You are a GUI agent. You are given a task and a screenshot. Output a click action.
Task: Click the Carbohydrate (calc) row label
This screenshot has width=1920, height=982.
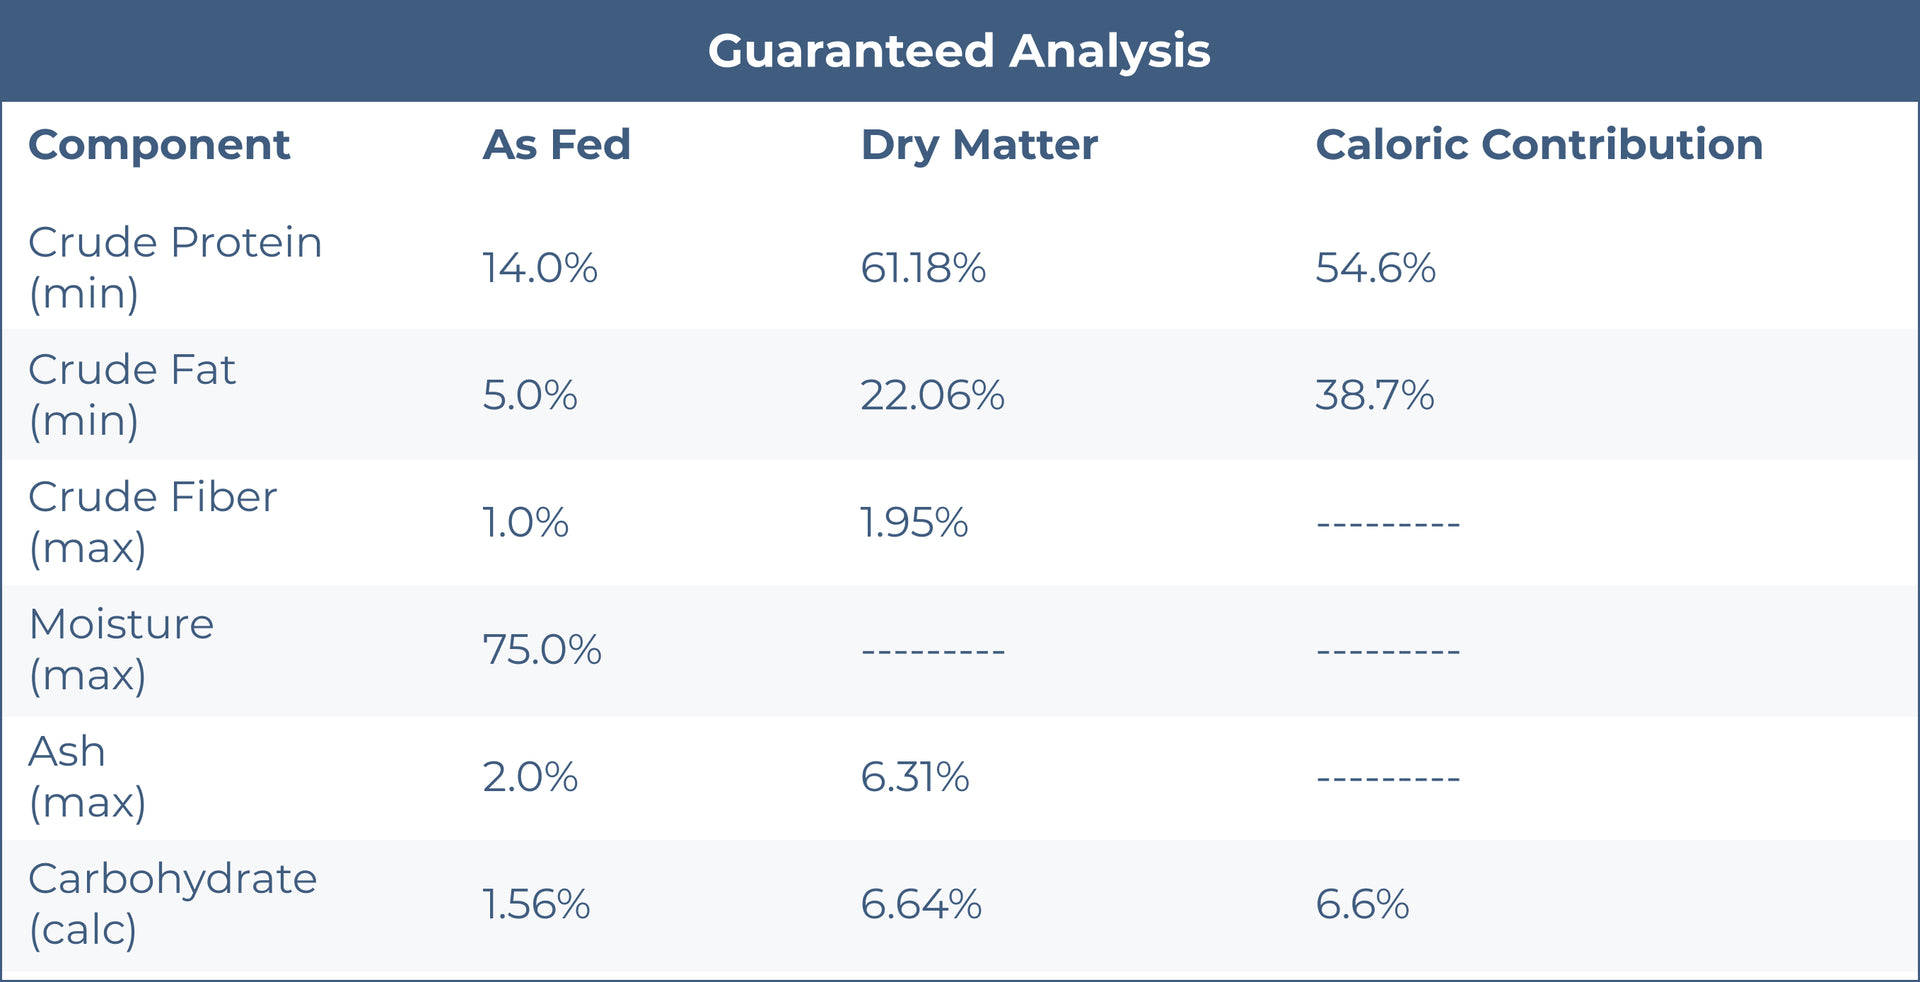pyautogui.click(x=172, y=903)
